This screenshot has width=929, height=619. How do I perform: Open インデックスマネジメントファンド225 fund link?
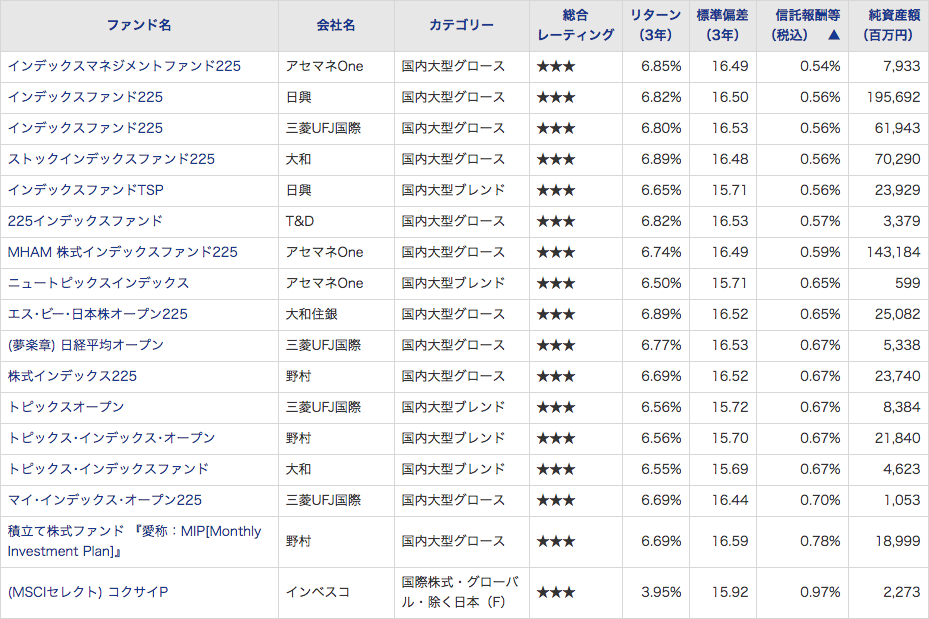point(124,66)
